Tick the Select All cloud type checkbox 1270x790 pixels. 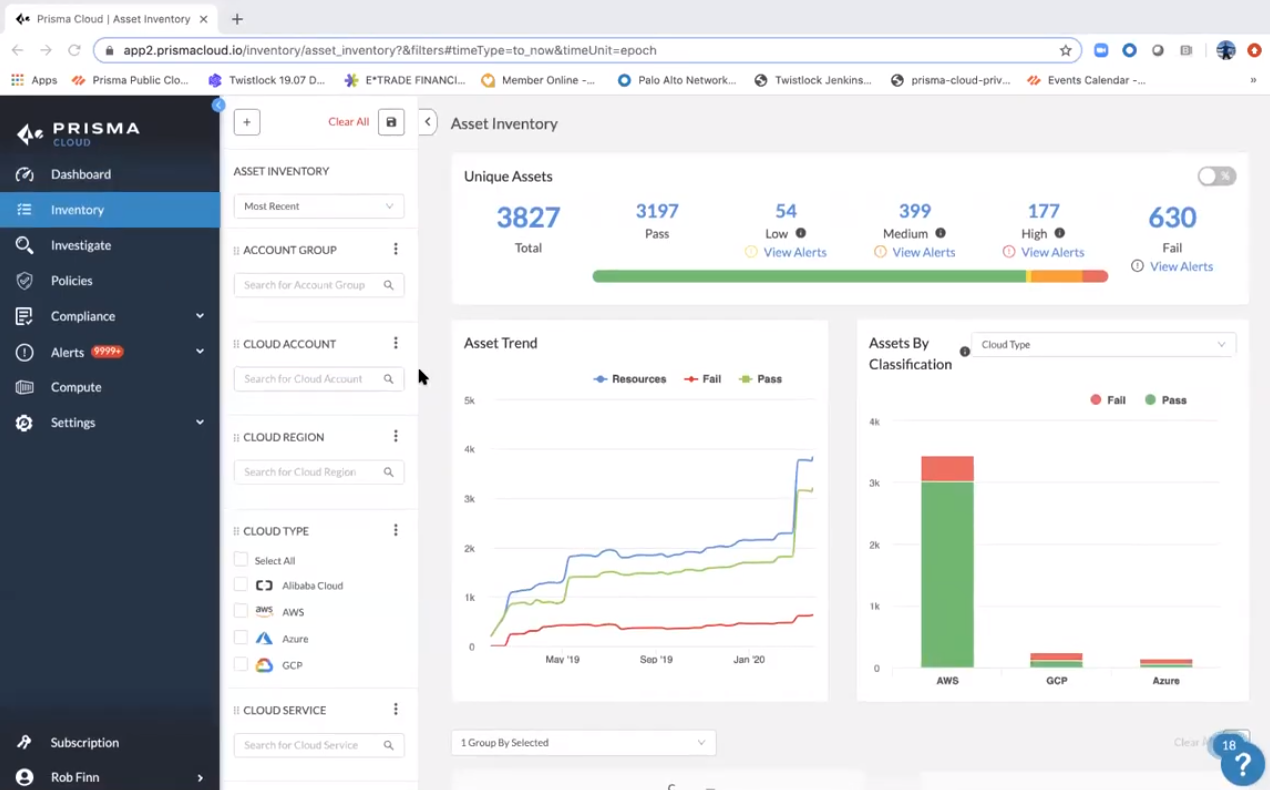(x=241, y=560)
